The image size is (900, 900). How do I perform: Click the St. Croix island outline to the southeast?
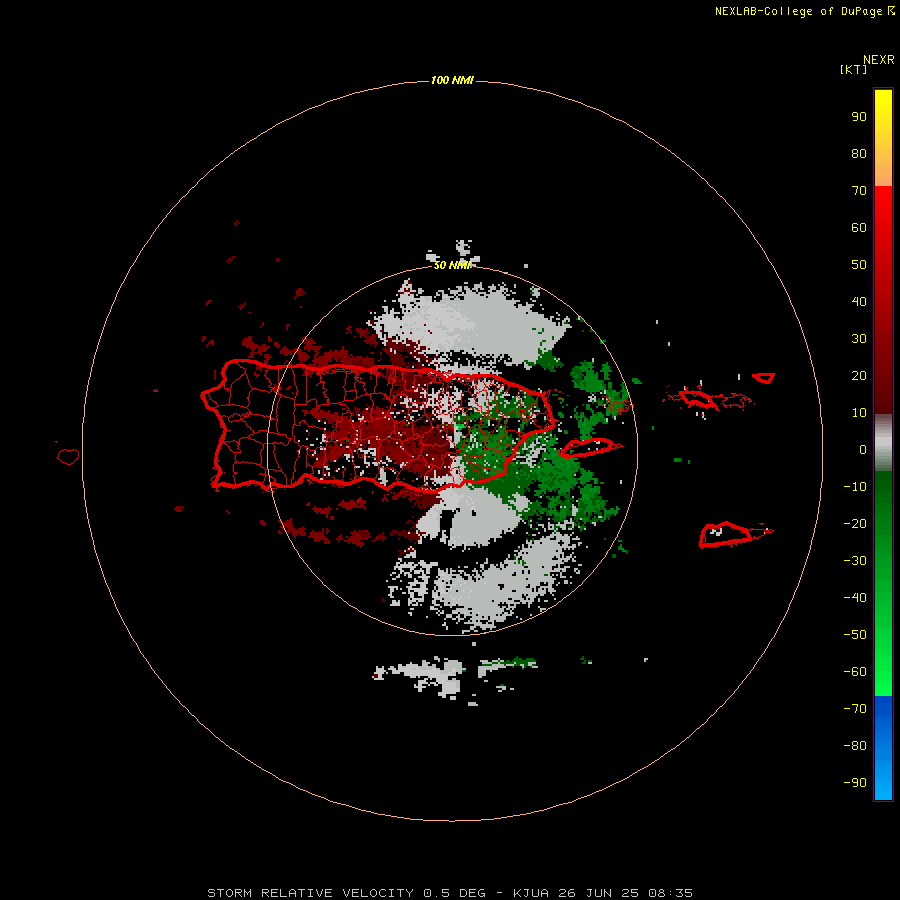pyautogui.click(x=726, y=535)
